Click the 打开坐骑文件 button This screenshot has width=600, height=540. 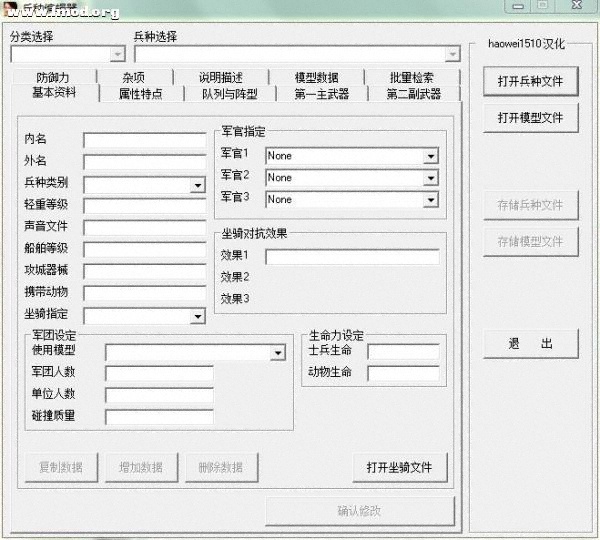(399, 467)
